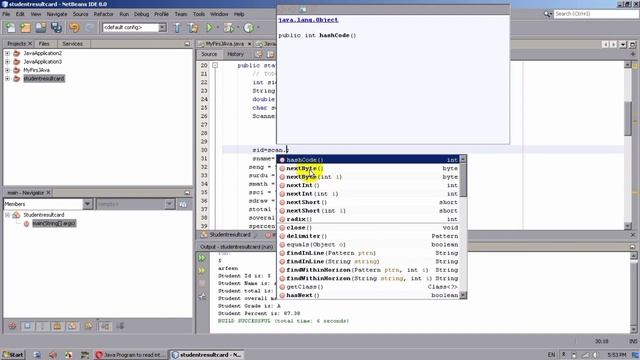Click the Debug Project toolbar icon
The height and width of the screenshot is (360, 640).
tap(229, 27)
